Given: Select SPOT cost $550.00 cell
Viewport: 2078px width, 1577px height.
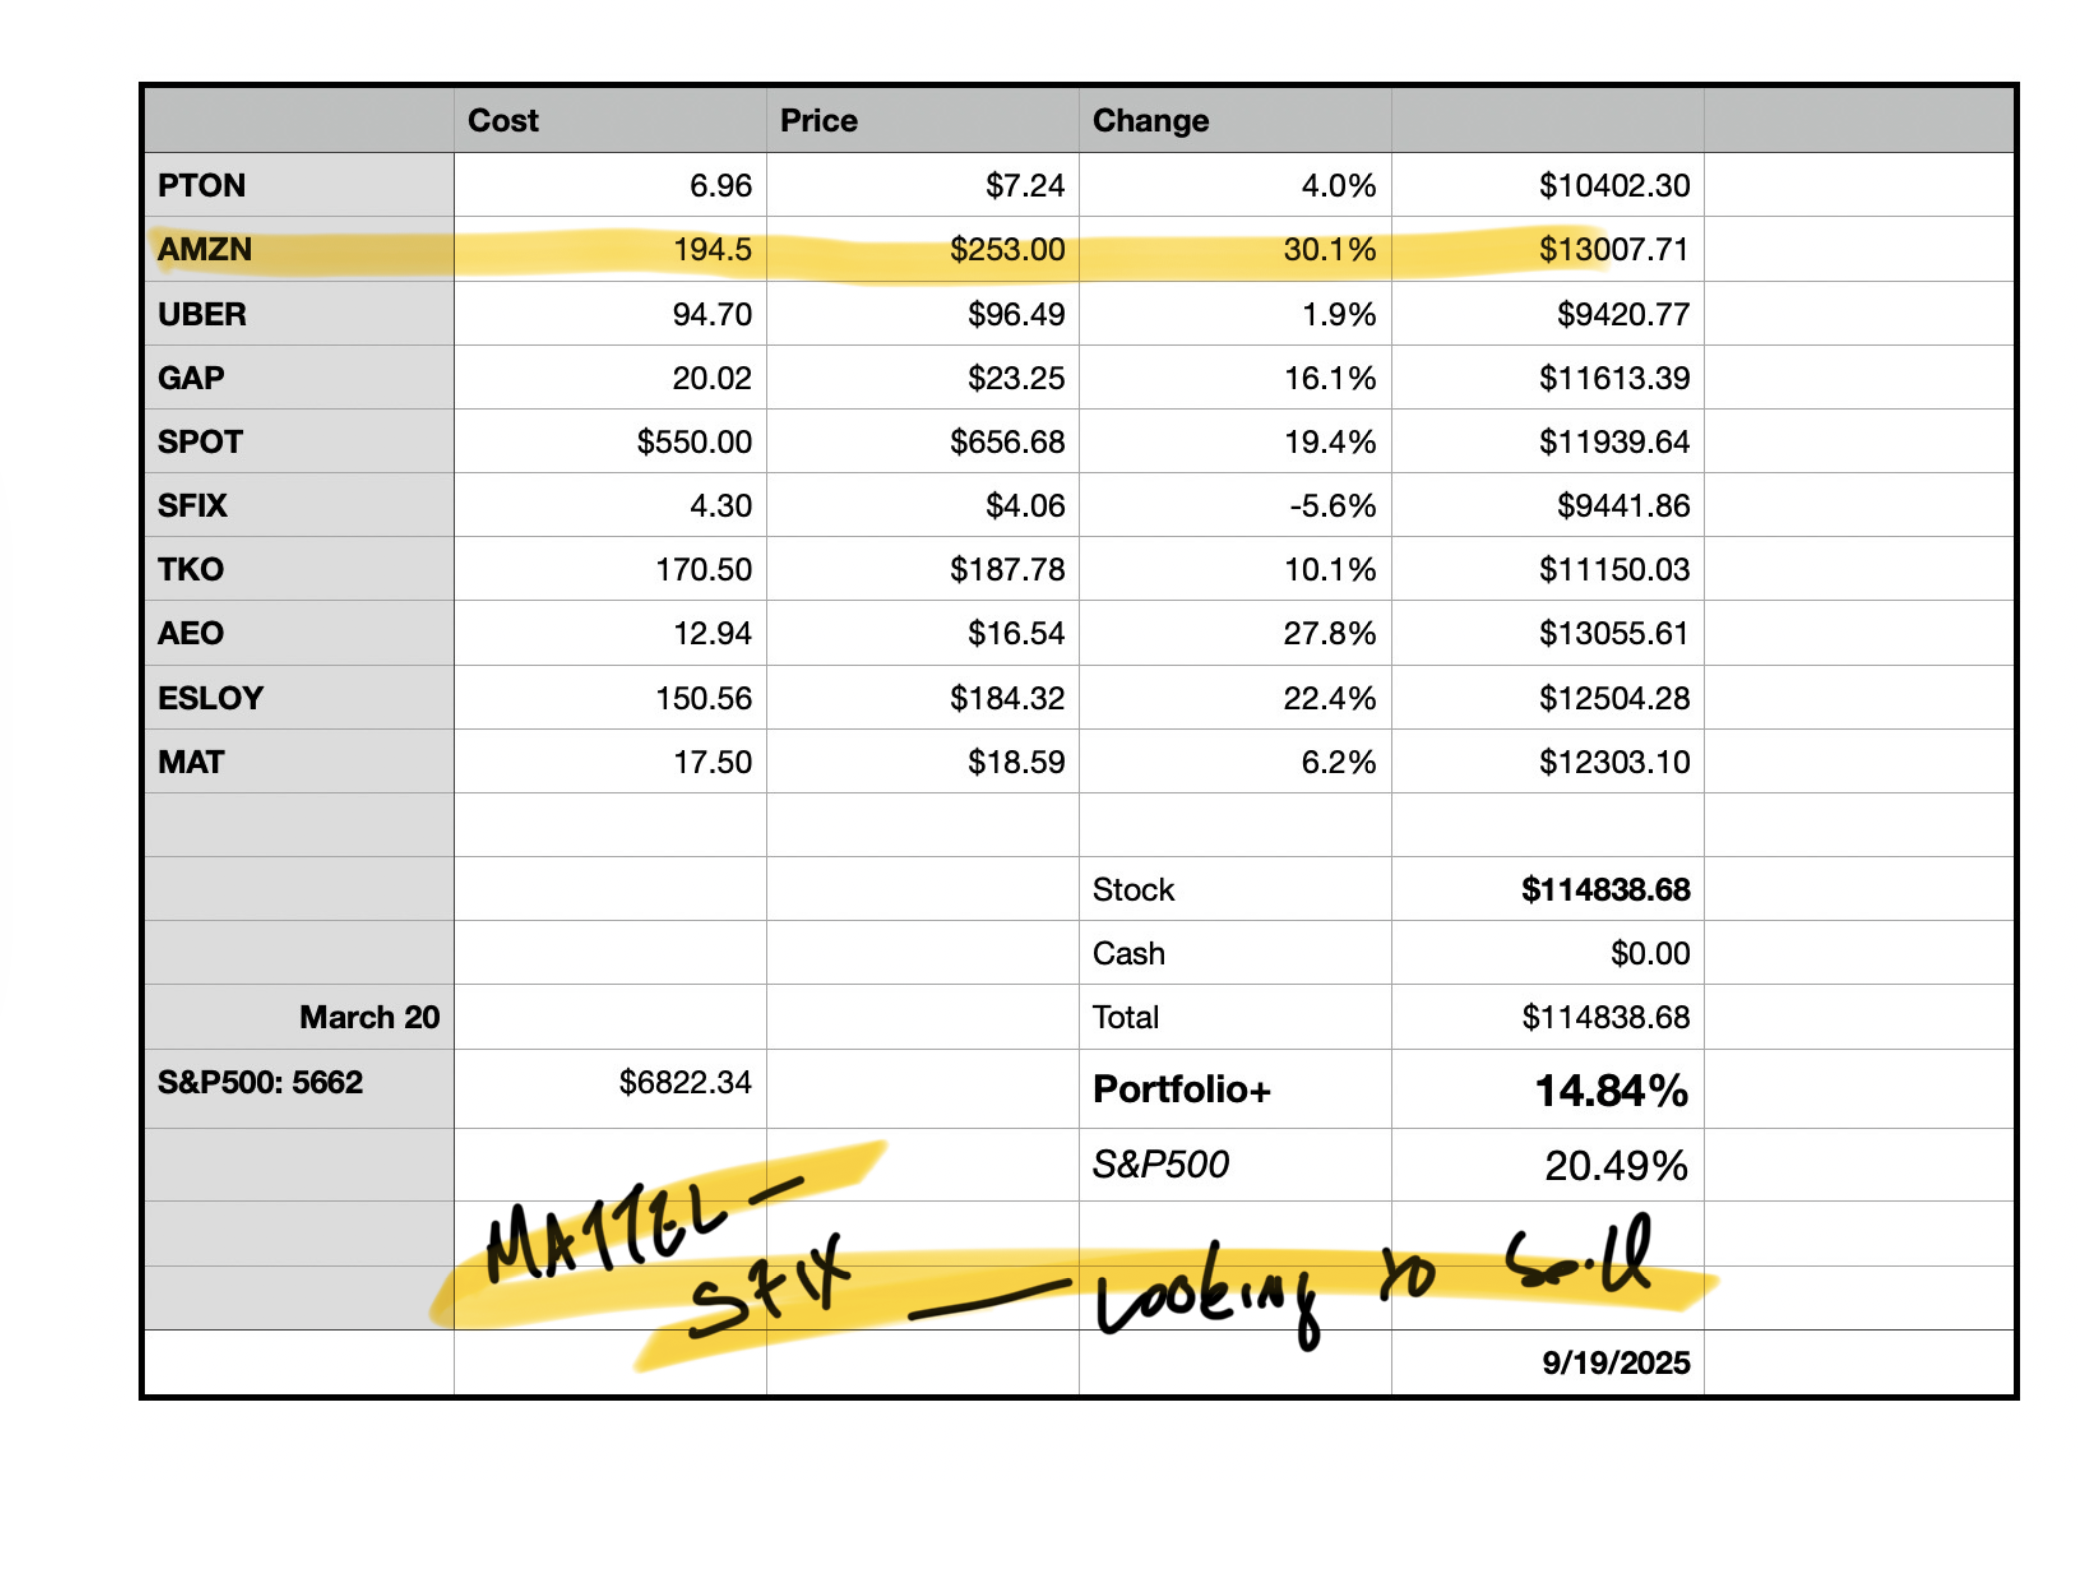Looking at the screenshot, I should (x=693, y=441).
